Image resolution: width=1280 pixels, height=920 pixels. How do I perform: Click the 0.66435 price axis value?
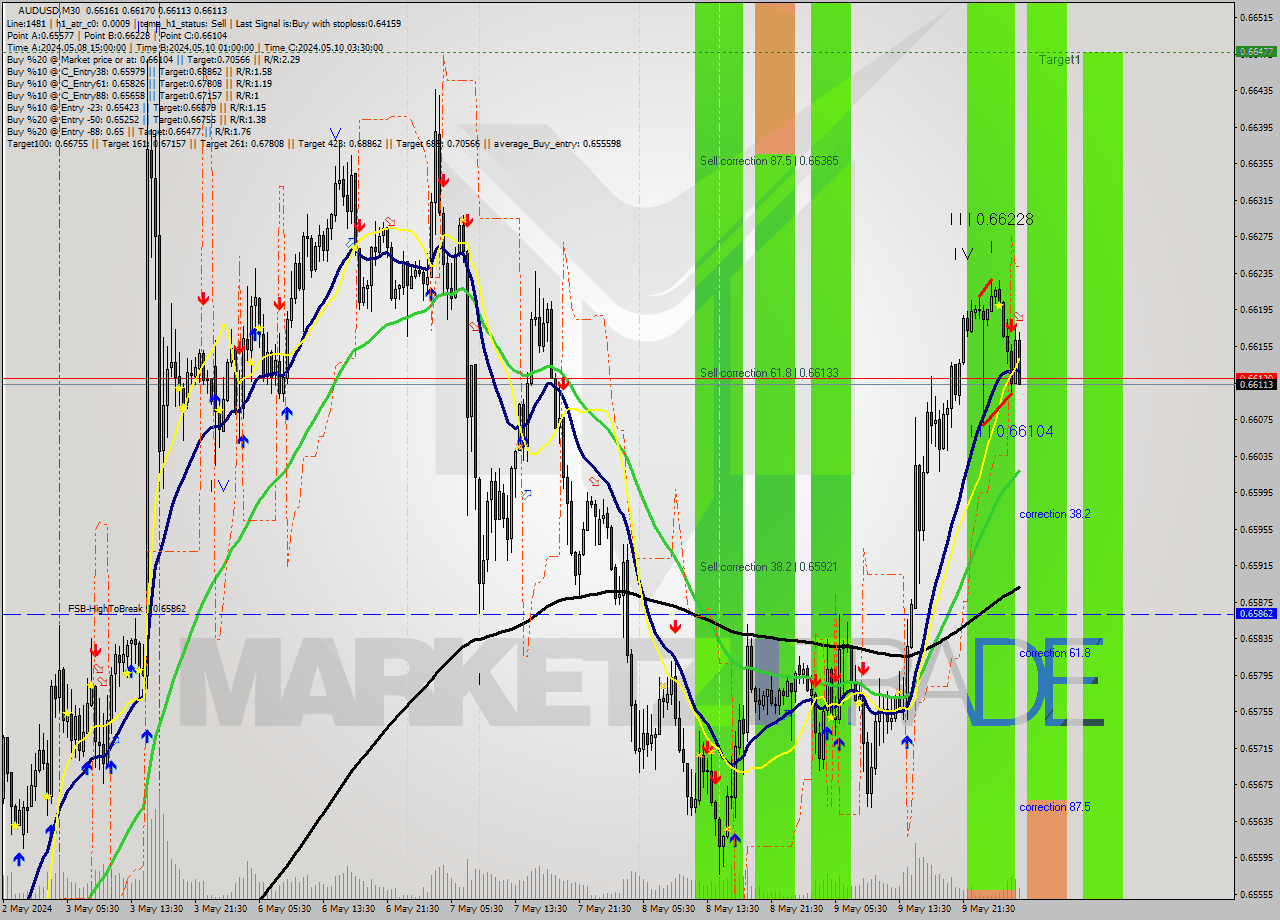click(x=1256, y=90)
